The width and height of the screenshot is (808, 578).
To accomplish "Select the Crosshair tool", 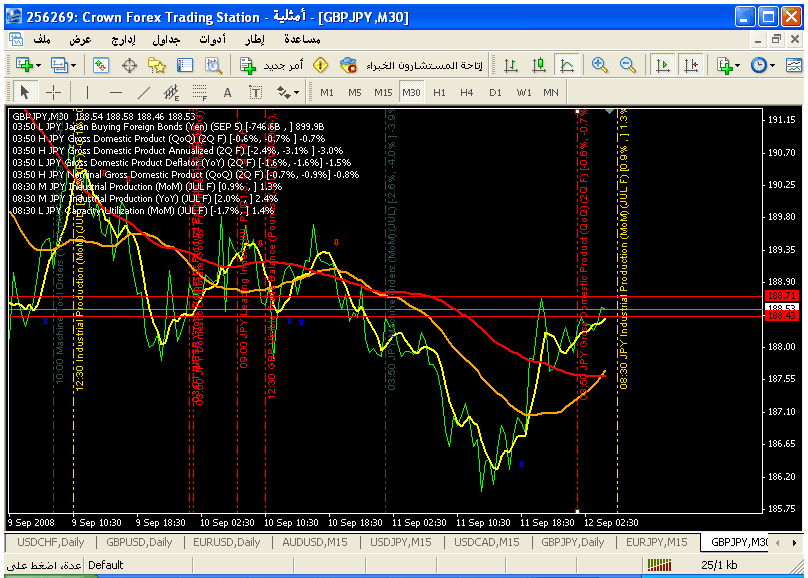I will pyautogui.click(x=53, y=93).
